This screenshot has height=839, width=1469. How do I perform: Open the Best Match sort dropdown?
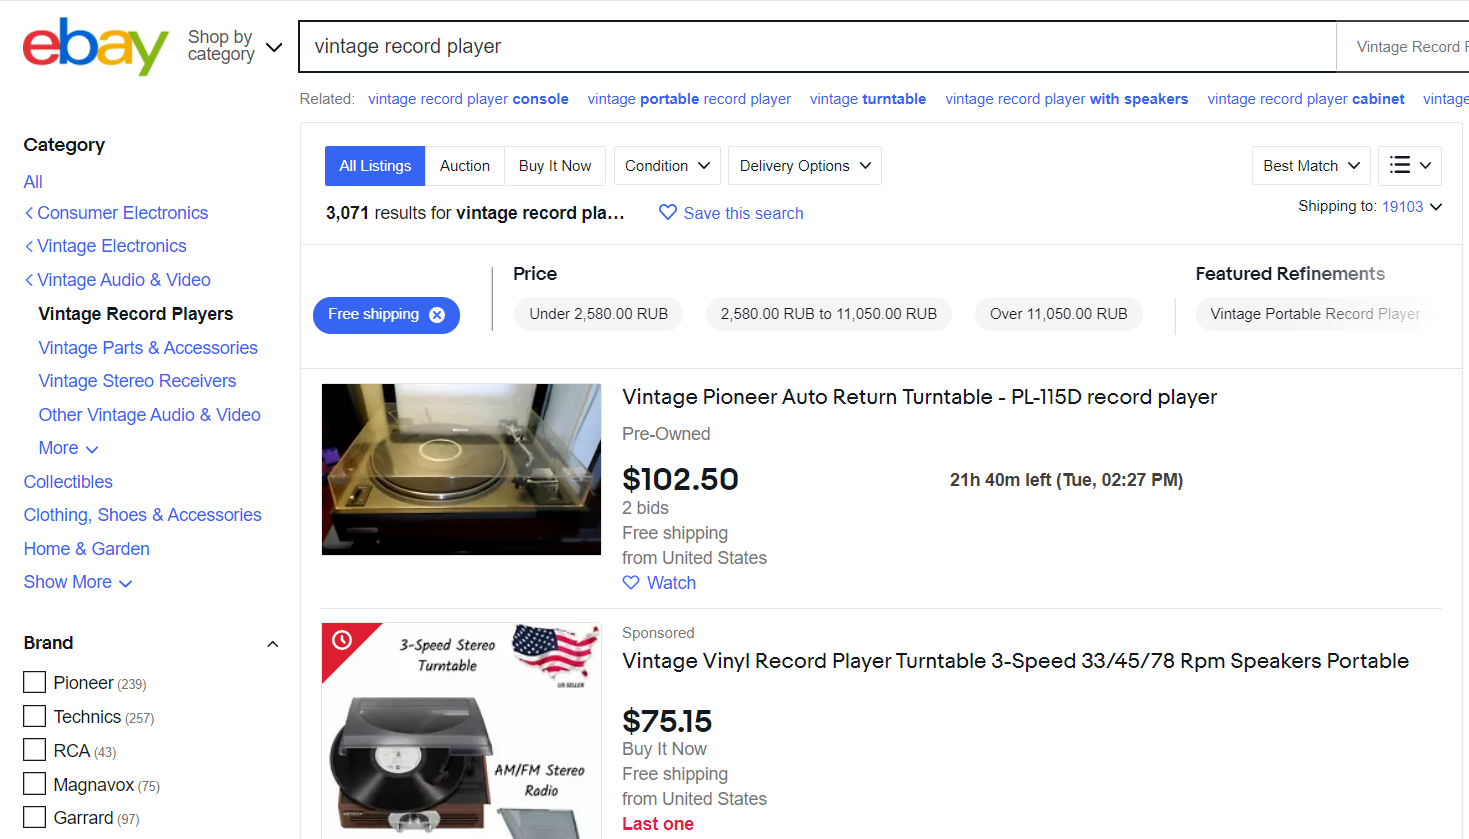pyautogui.click(x=1310, y=165)
